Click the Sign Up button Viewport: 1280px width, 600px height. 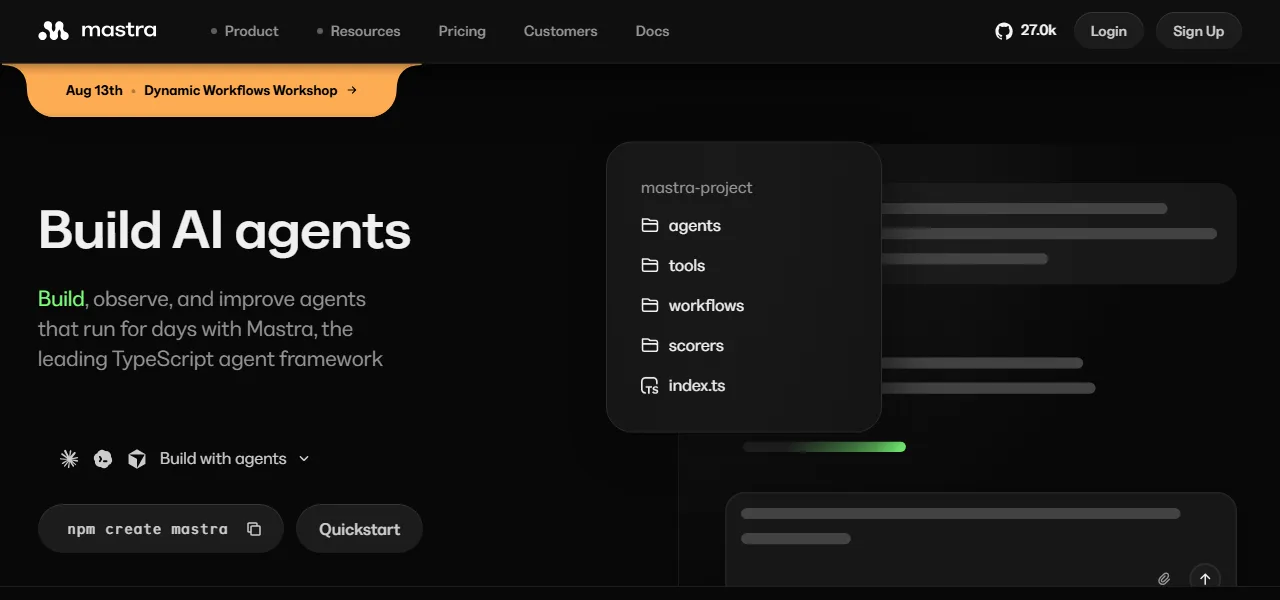pos(1198,31)
